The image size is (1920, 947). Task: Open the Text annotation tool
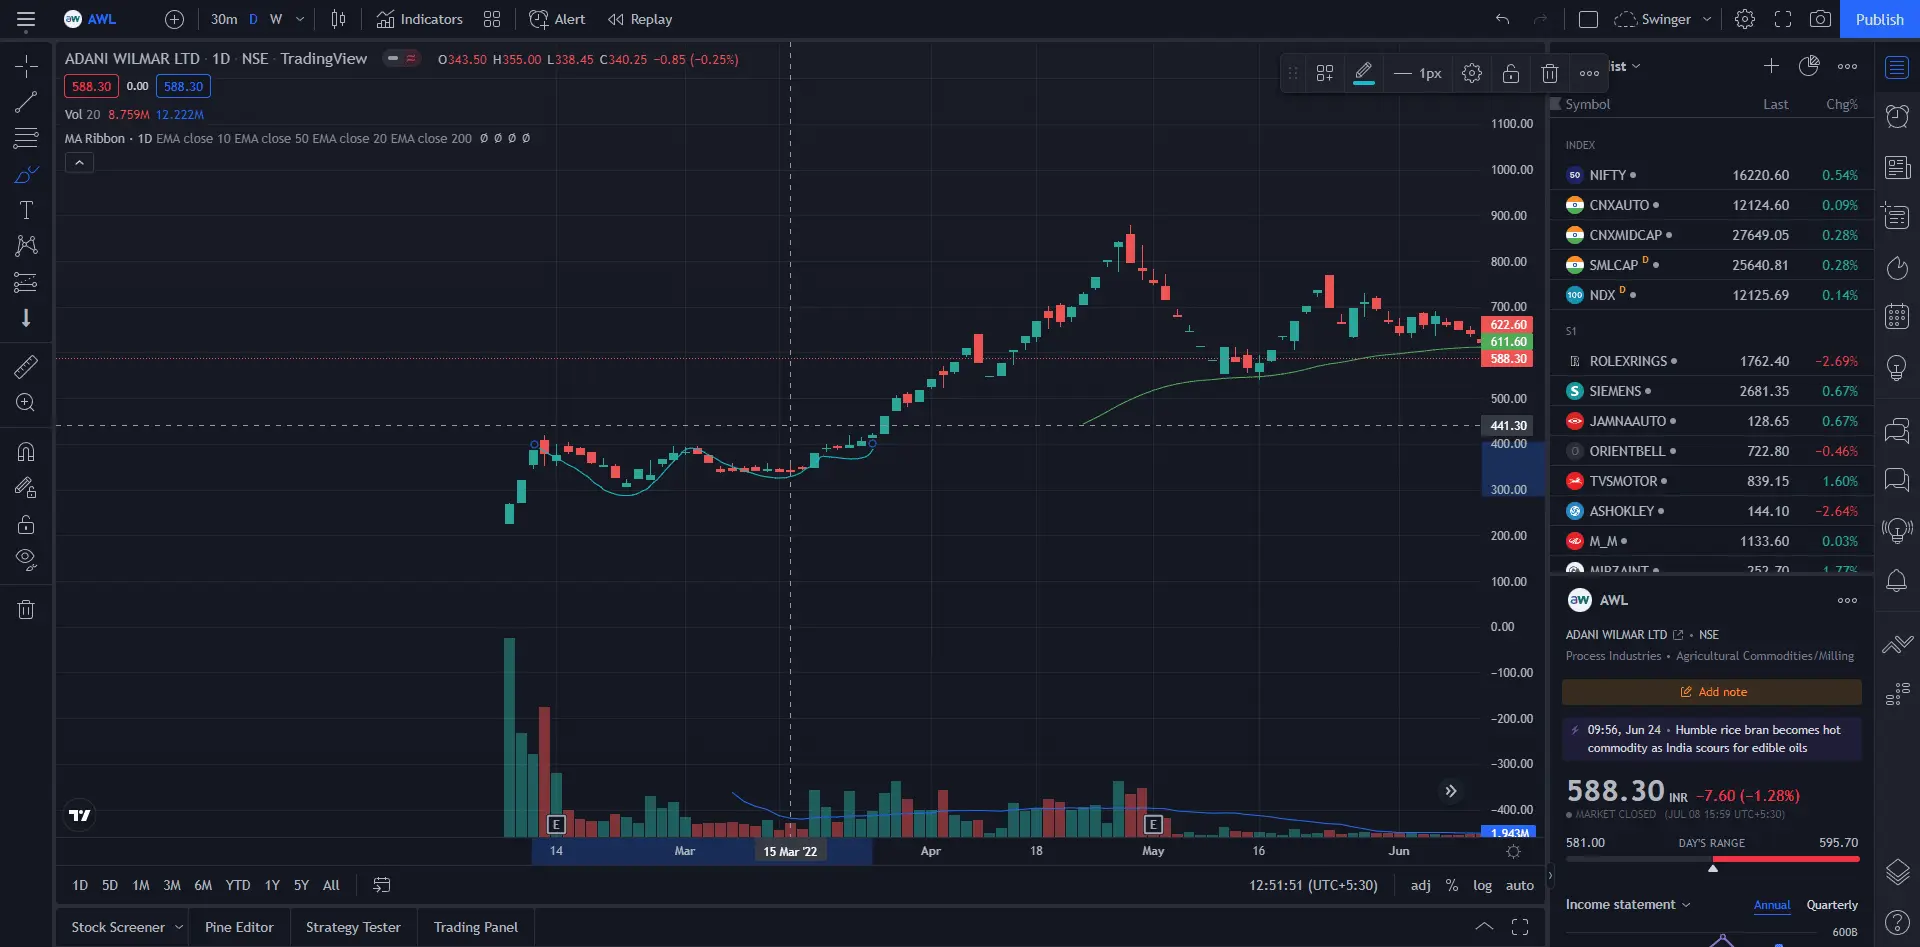pos(26,210)
